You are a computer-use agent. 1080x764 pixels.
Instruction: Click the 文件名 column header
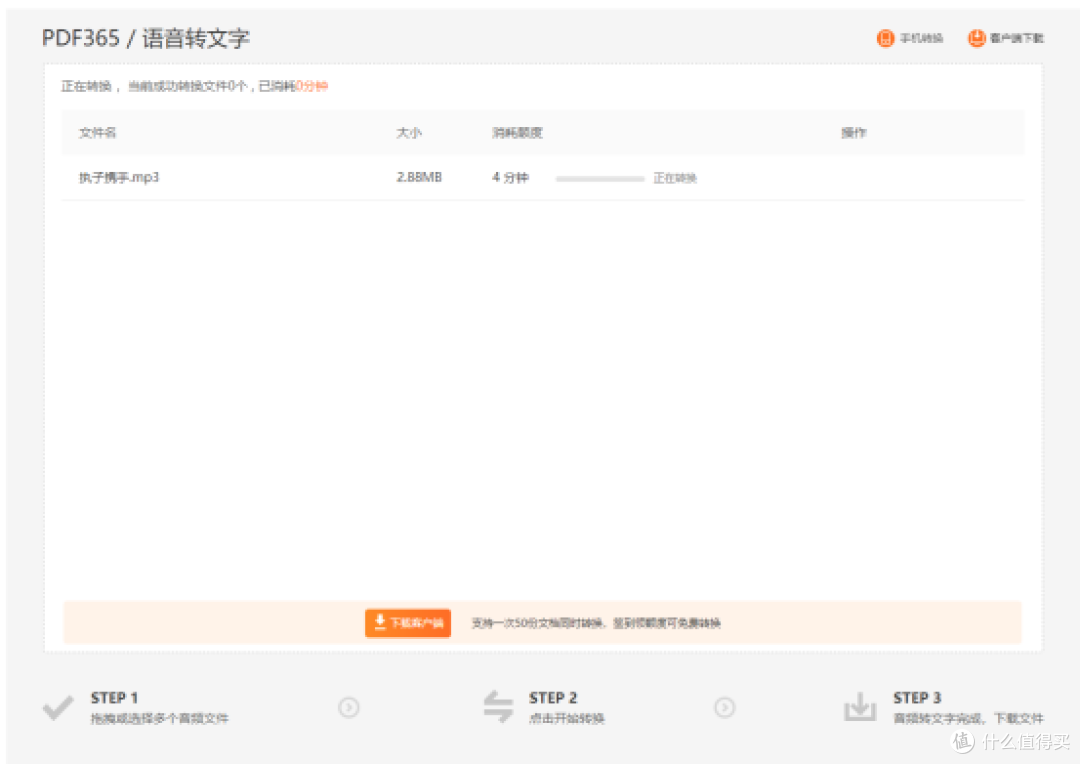[98, 132]
